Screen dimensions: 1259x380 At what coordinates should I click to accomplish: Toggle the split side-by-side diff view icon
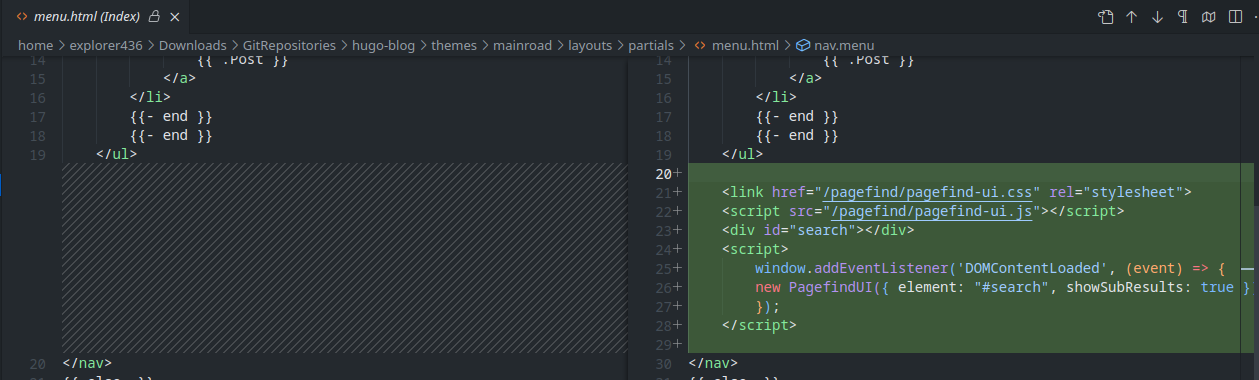pos(1235,17)
